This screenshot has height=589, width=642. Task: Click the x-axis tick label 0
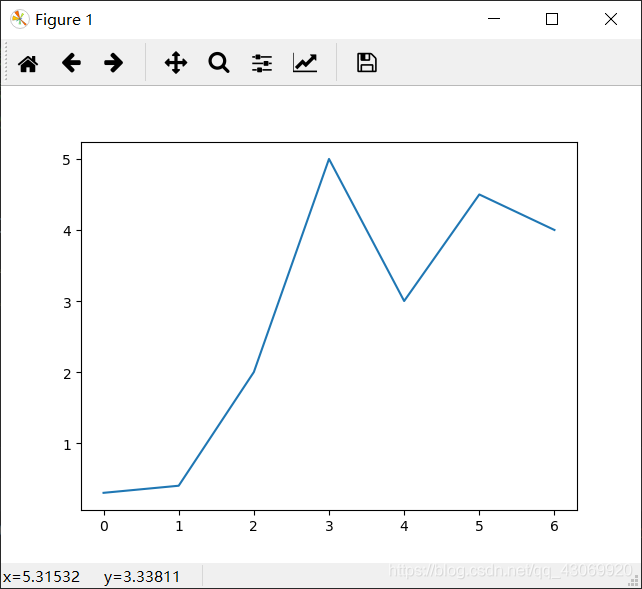104,526
